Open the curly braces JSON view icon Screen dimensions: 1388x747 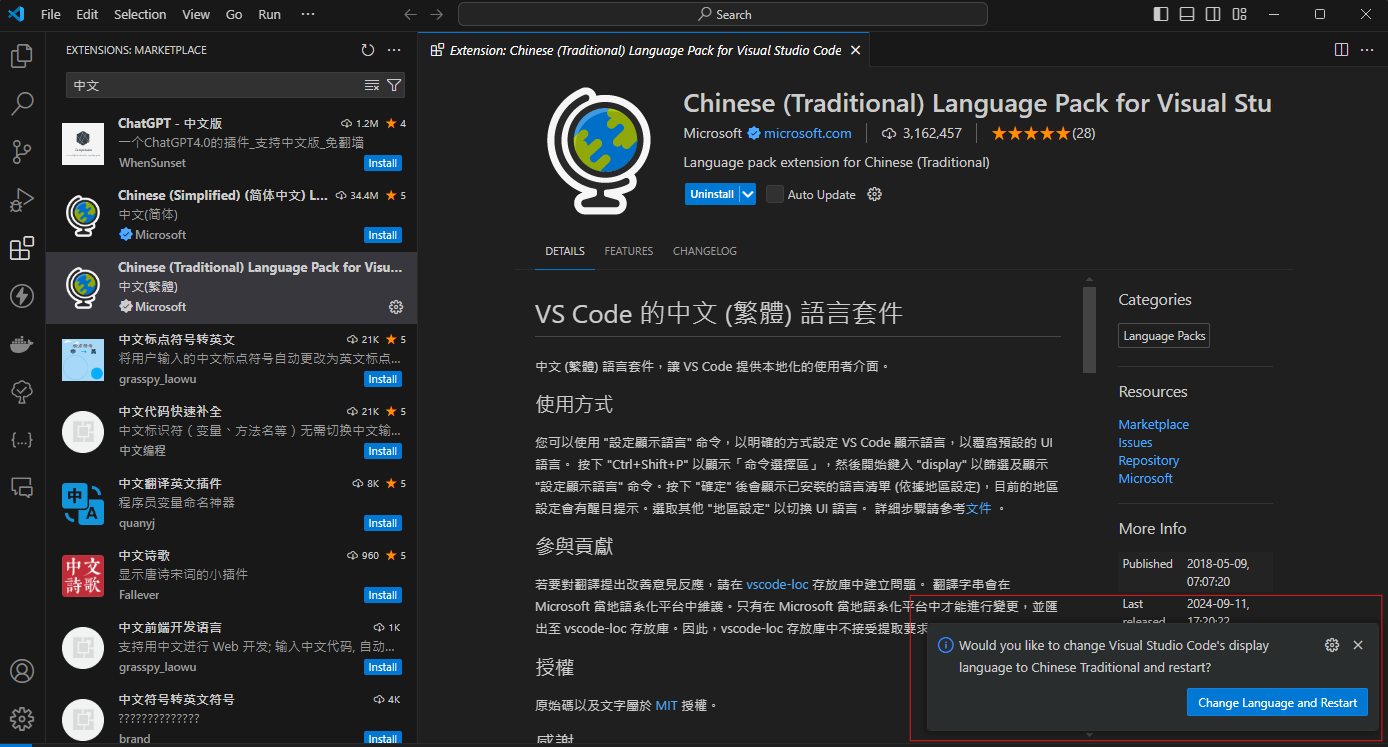click(x=22, y=439)
